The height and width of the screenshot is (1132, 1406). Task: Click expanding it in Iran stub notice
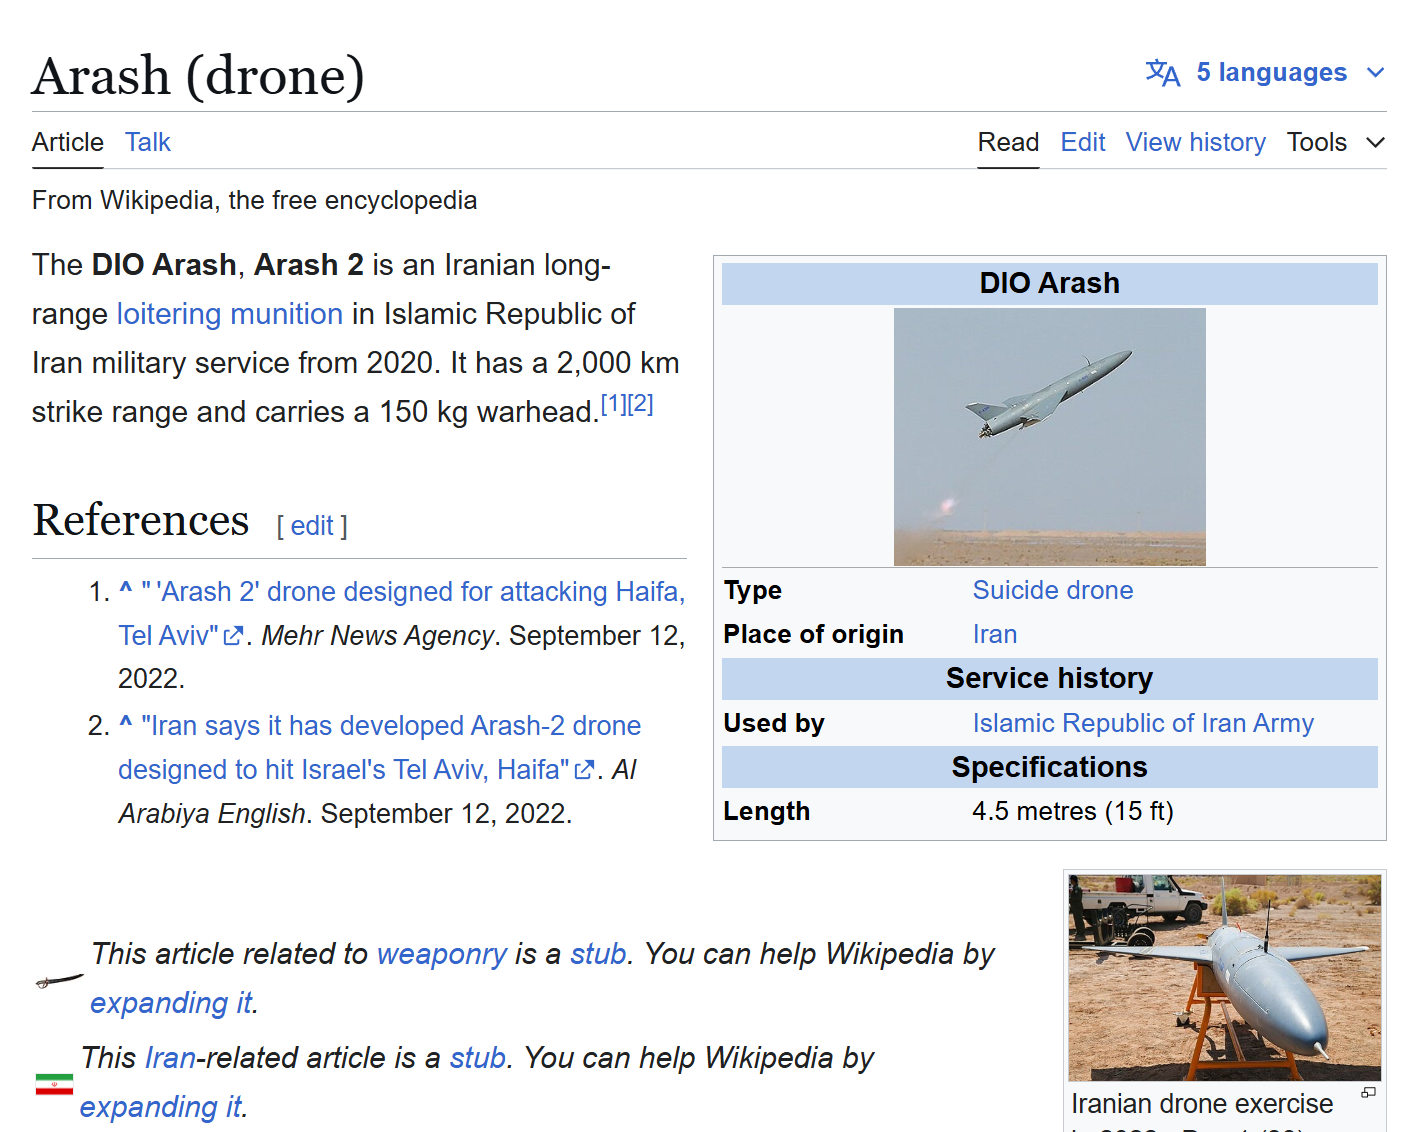tap(161, 1107)
